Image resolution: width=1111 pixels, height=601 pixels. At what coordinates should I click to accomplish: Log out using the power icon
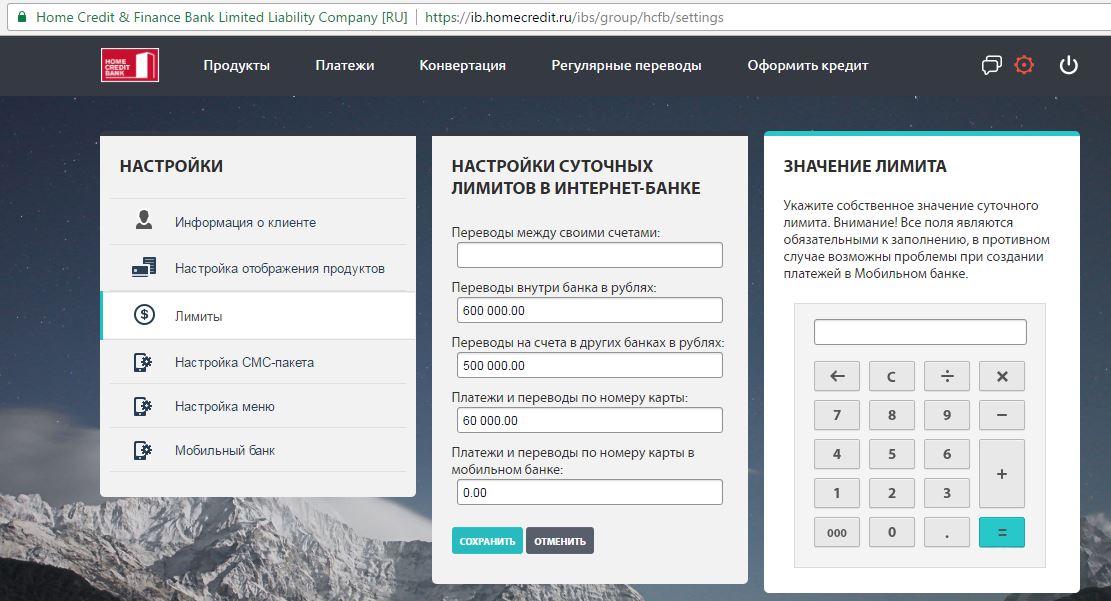tap(1068, 66)
